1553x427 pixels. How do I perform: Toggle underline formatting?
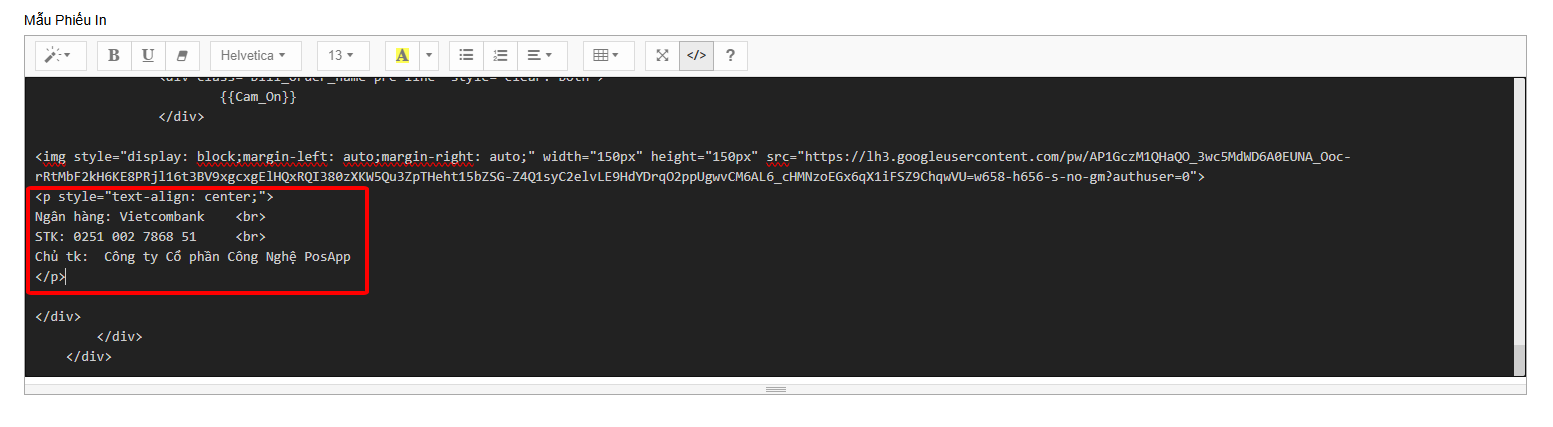click(148, 56)
